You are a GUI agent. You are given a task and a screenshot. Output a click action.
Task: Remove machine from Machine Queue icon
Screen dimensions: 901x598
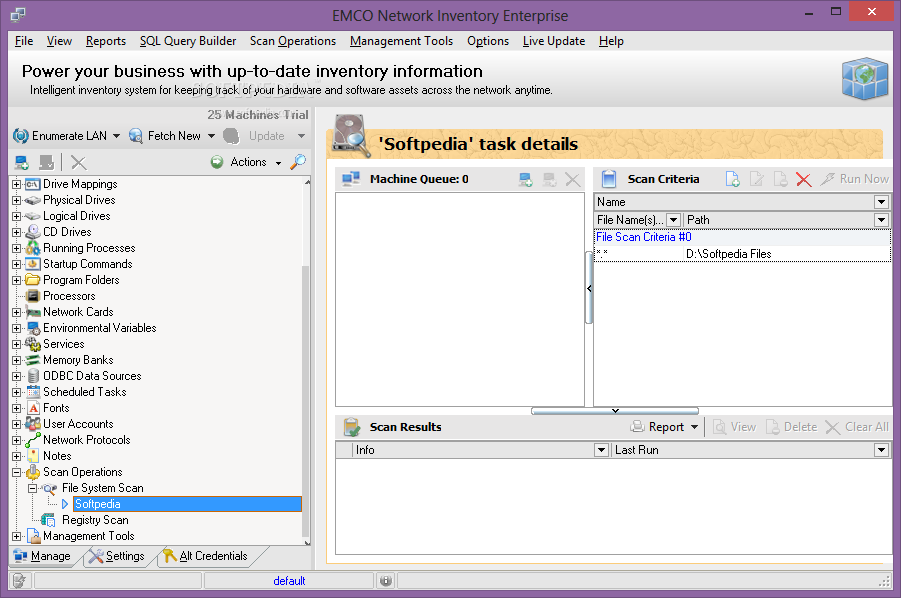[x=549, y=179]
